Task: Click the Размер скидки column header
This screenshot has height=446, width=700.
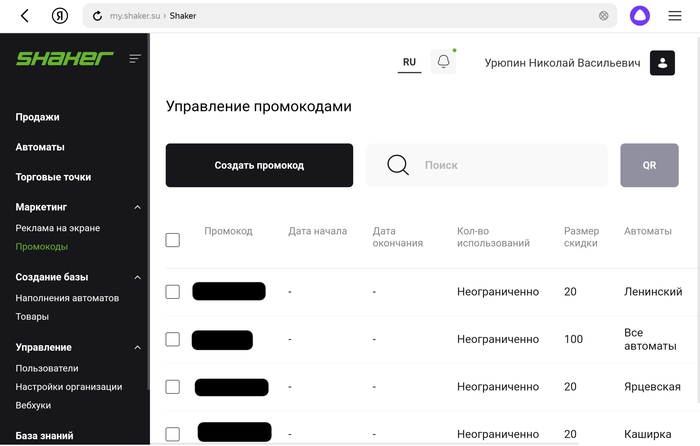Action: click(581, 237)
